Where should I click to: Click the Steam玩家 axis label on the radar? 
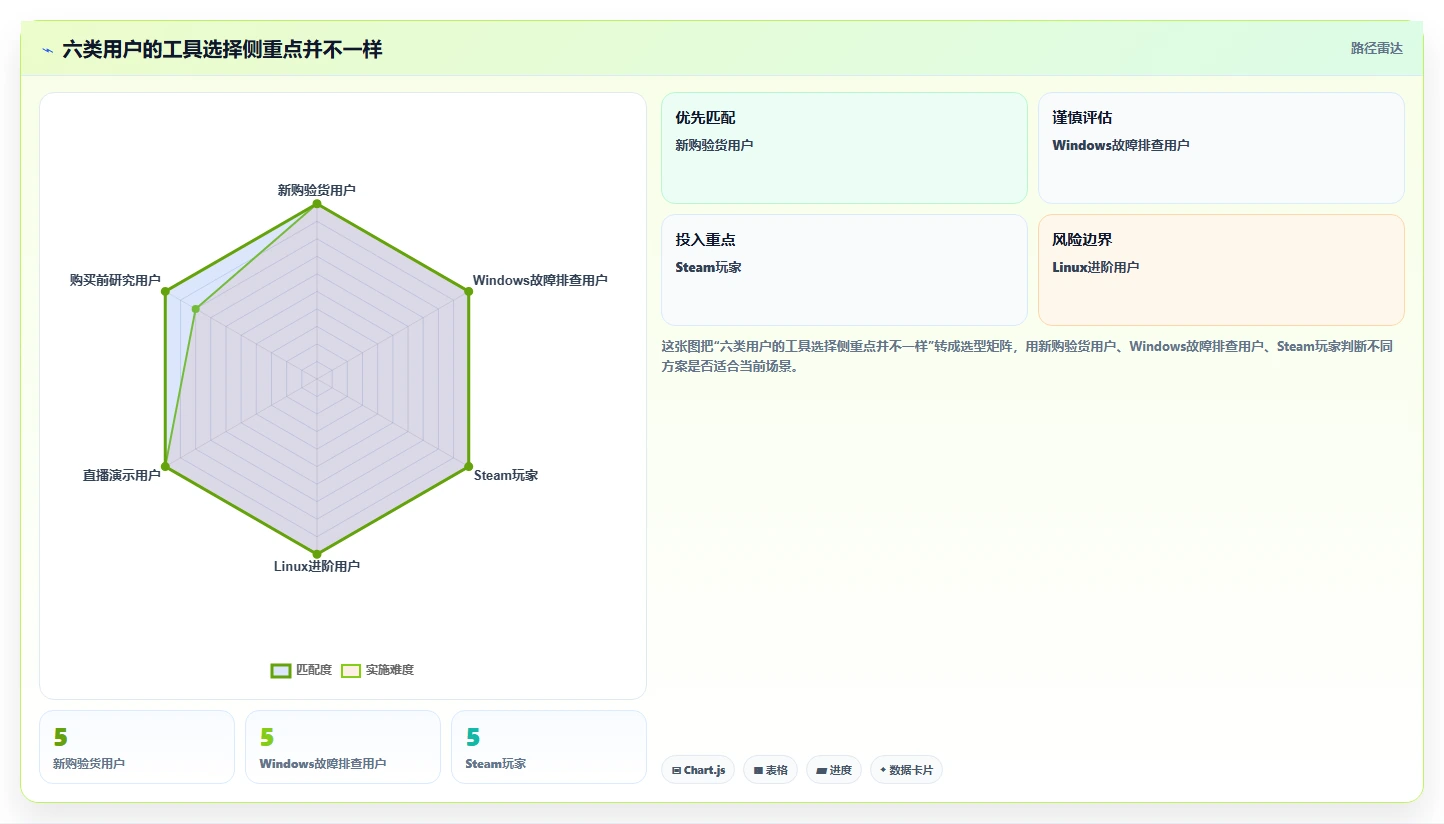click(506, 475)
